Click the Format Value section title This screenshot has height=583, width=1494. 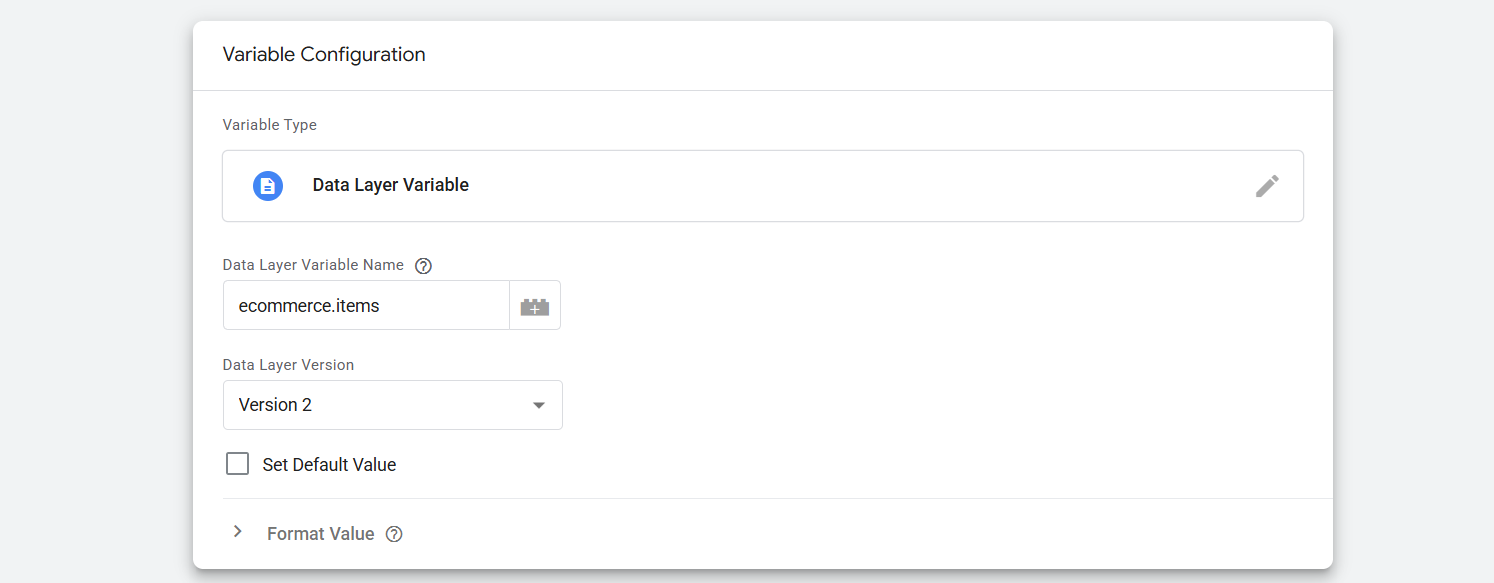(x=320, y=534)
